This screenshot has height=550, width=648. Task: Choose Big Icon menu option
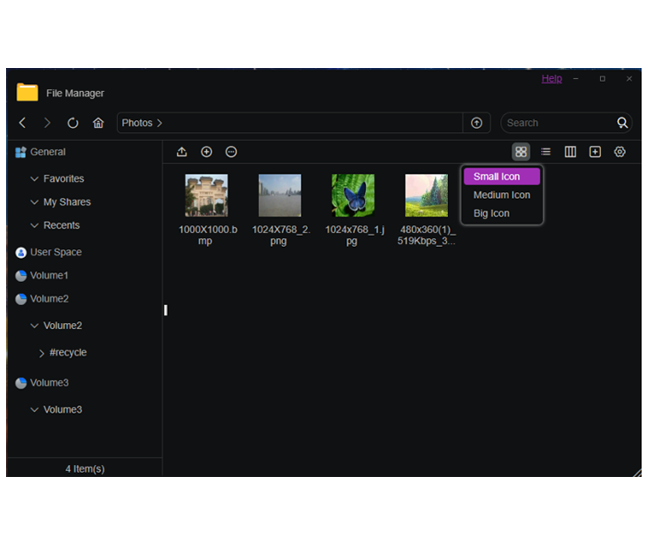(491, 213)
